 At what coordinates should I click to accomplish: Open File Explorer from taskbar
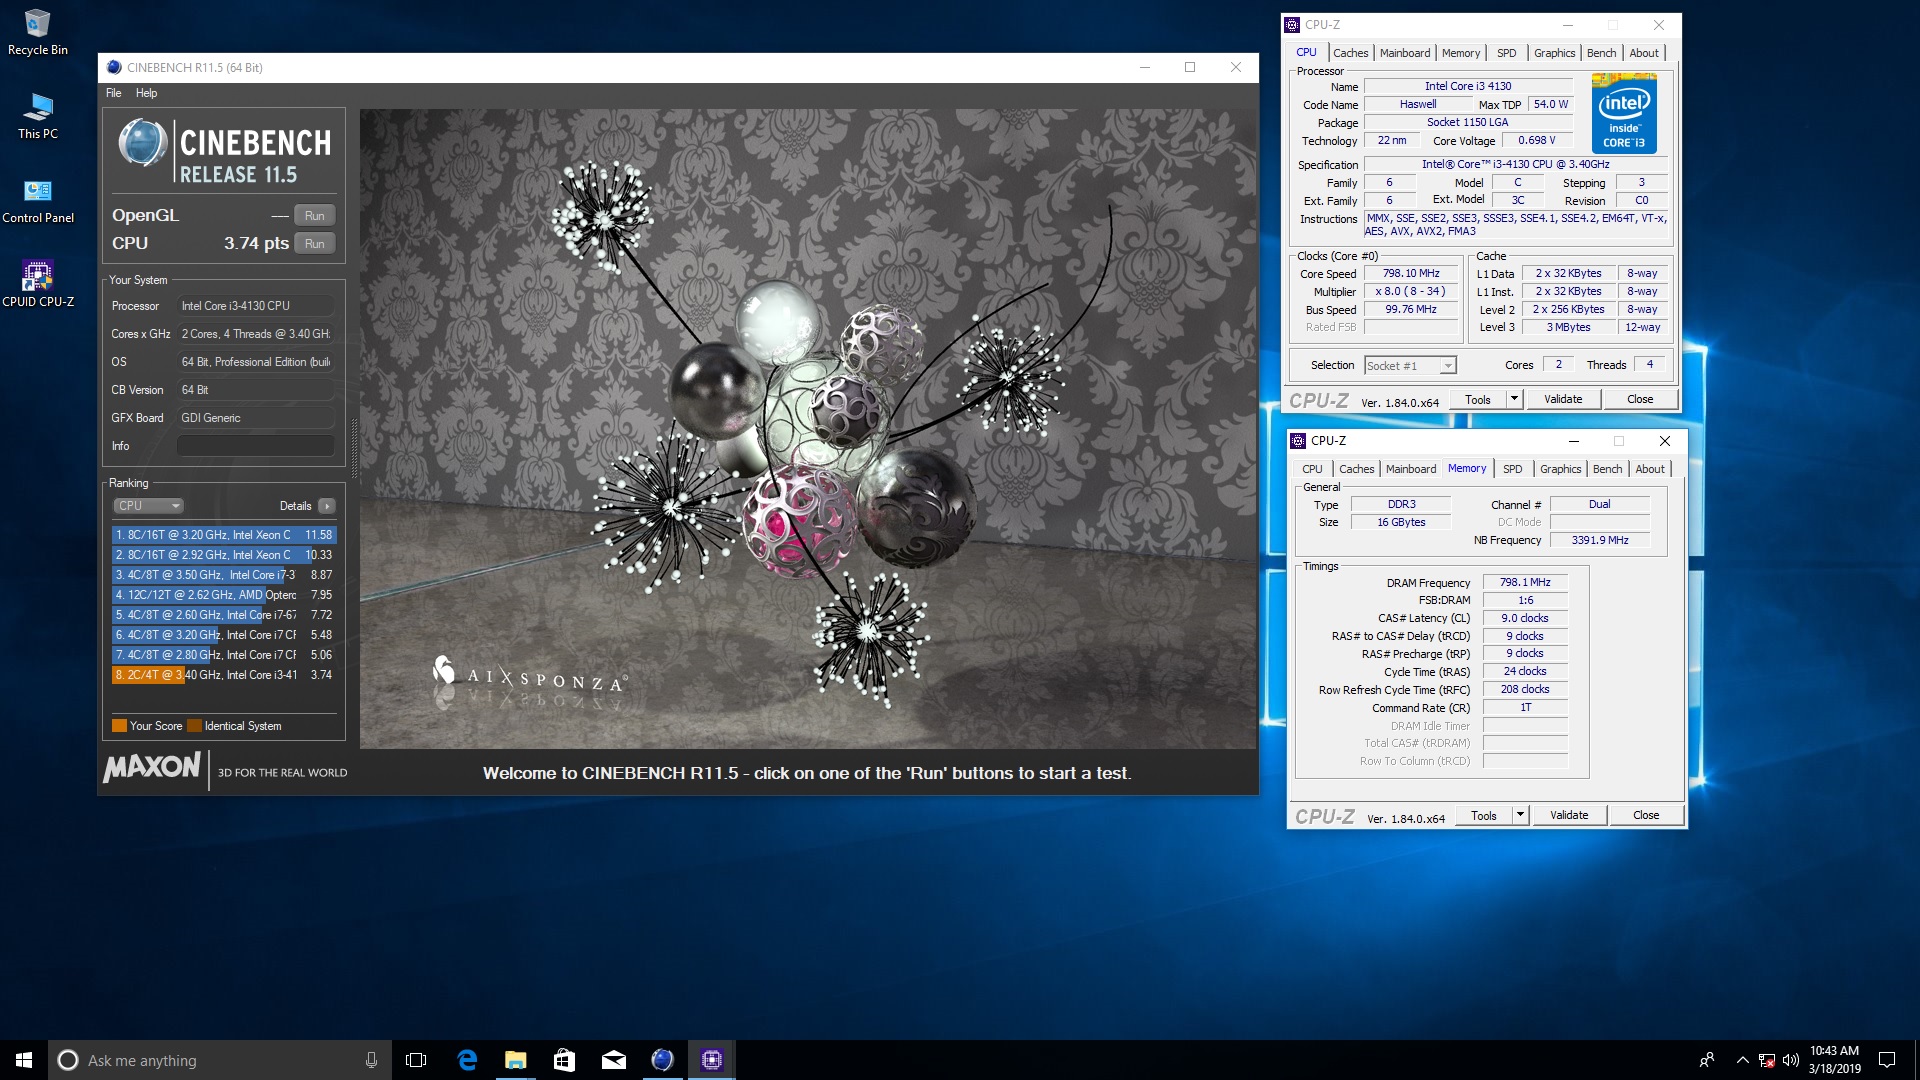(x=515, y=1060)
